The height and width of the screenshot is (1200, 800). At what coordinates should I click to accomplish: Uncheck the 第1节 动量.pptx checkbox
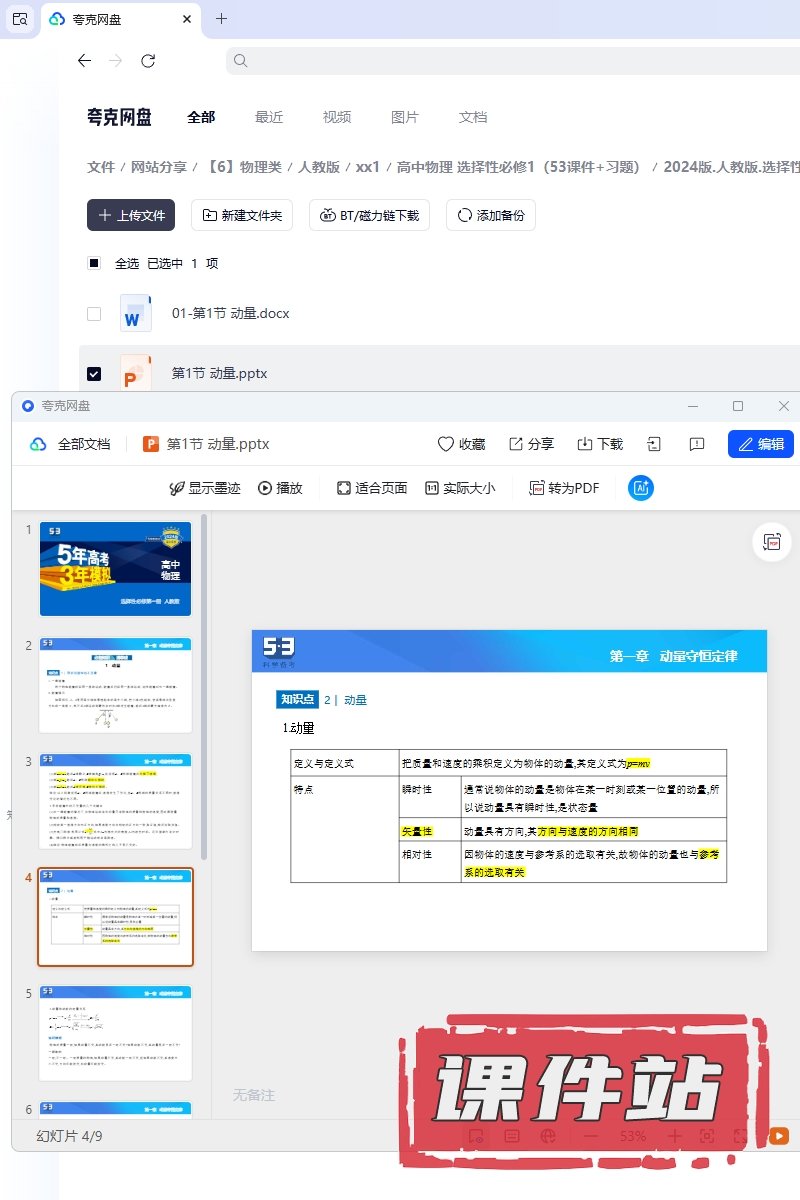94,373
